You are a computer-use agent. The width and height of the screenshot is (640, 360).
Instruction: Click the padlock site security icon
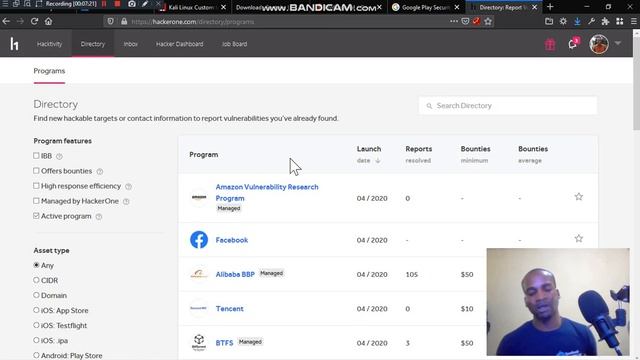coord(124,21)
